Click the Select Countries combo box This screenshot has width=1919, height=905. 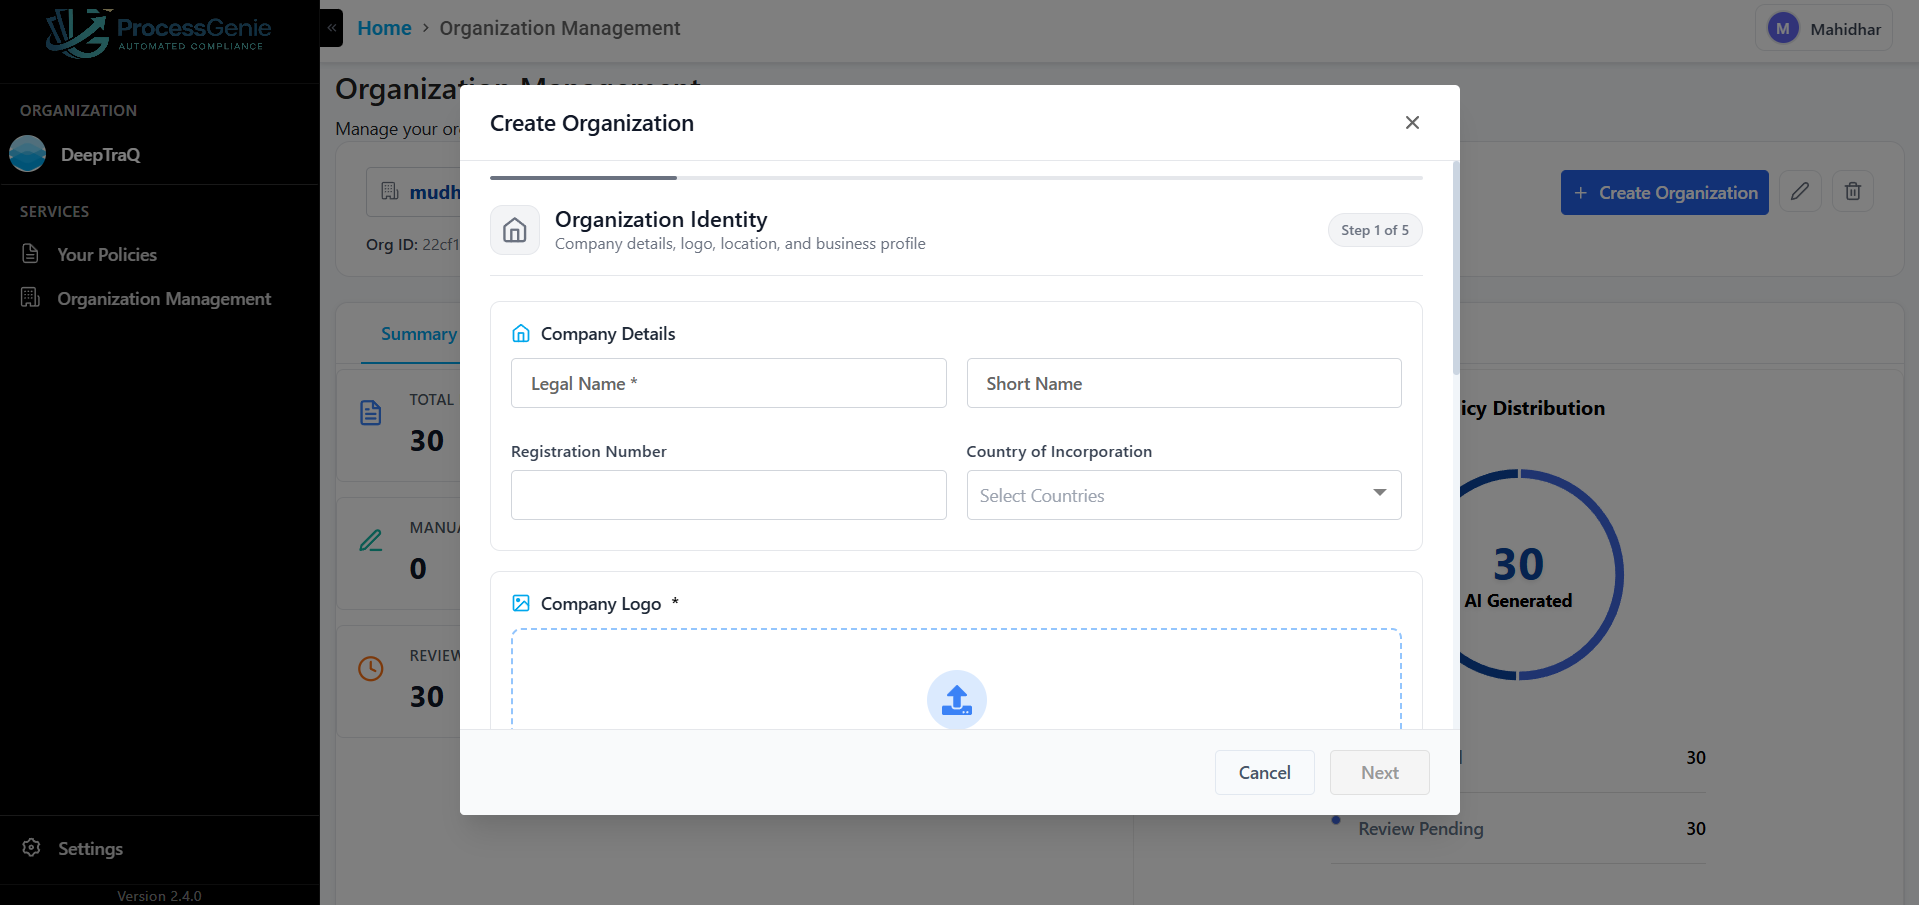[x=1184, y=496]
